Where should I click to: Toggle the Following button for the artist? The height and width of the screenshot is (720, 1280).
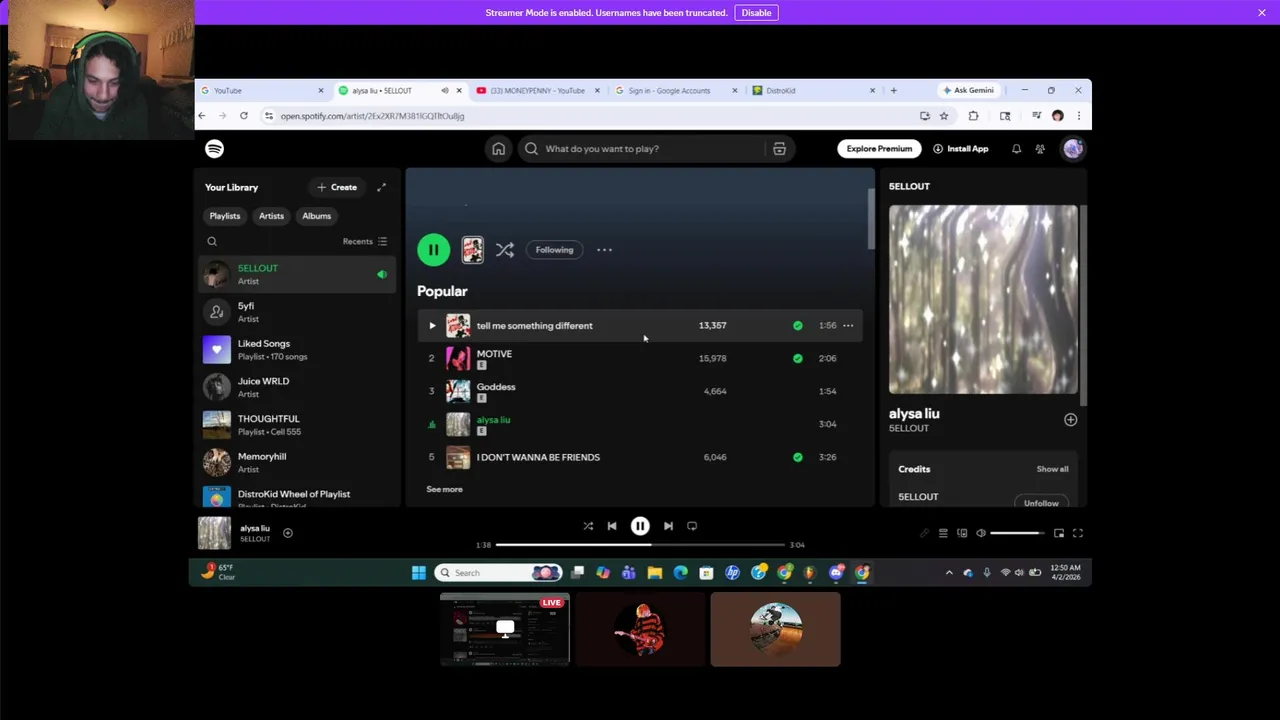[x=554, y=250]
